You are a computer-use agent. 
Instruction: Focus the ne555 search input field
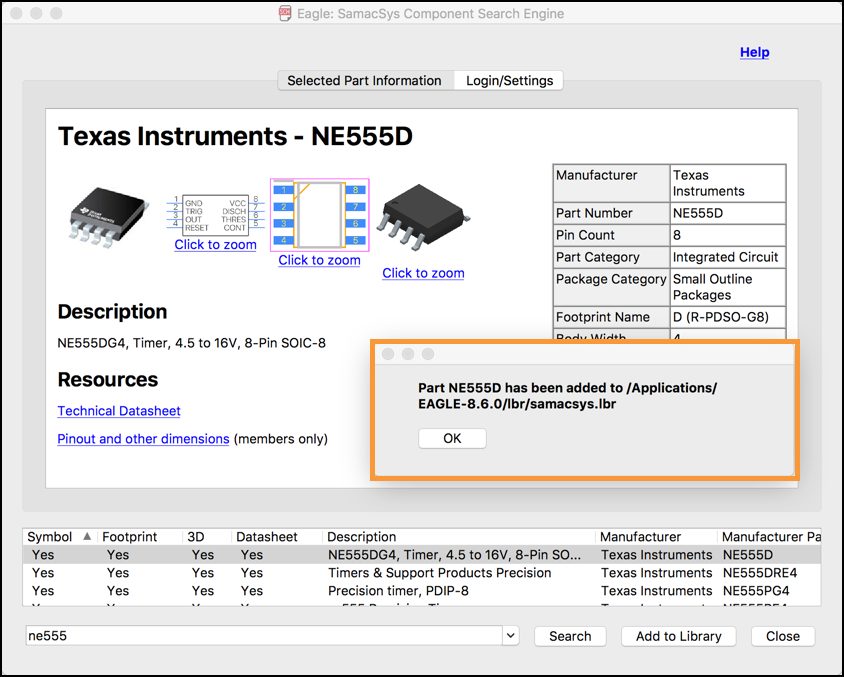point(264,636)
